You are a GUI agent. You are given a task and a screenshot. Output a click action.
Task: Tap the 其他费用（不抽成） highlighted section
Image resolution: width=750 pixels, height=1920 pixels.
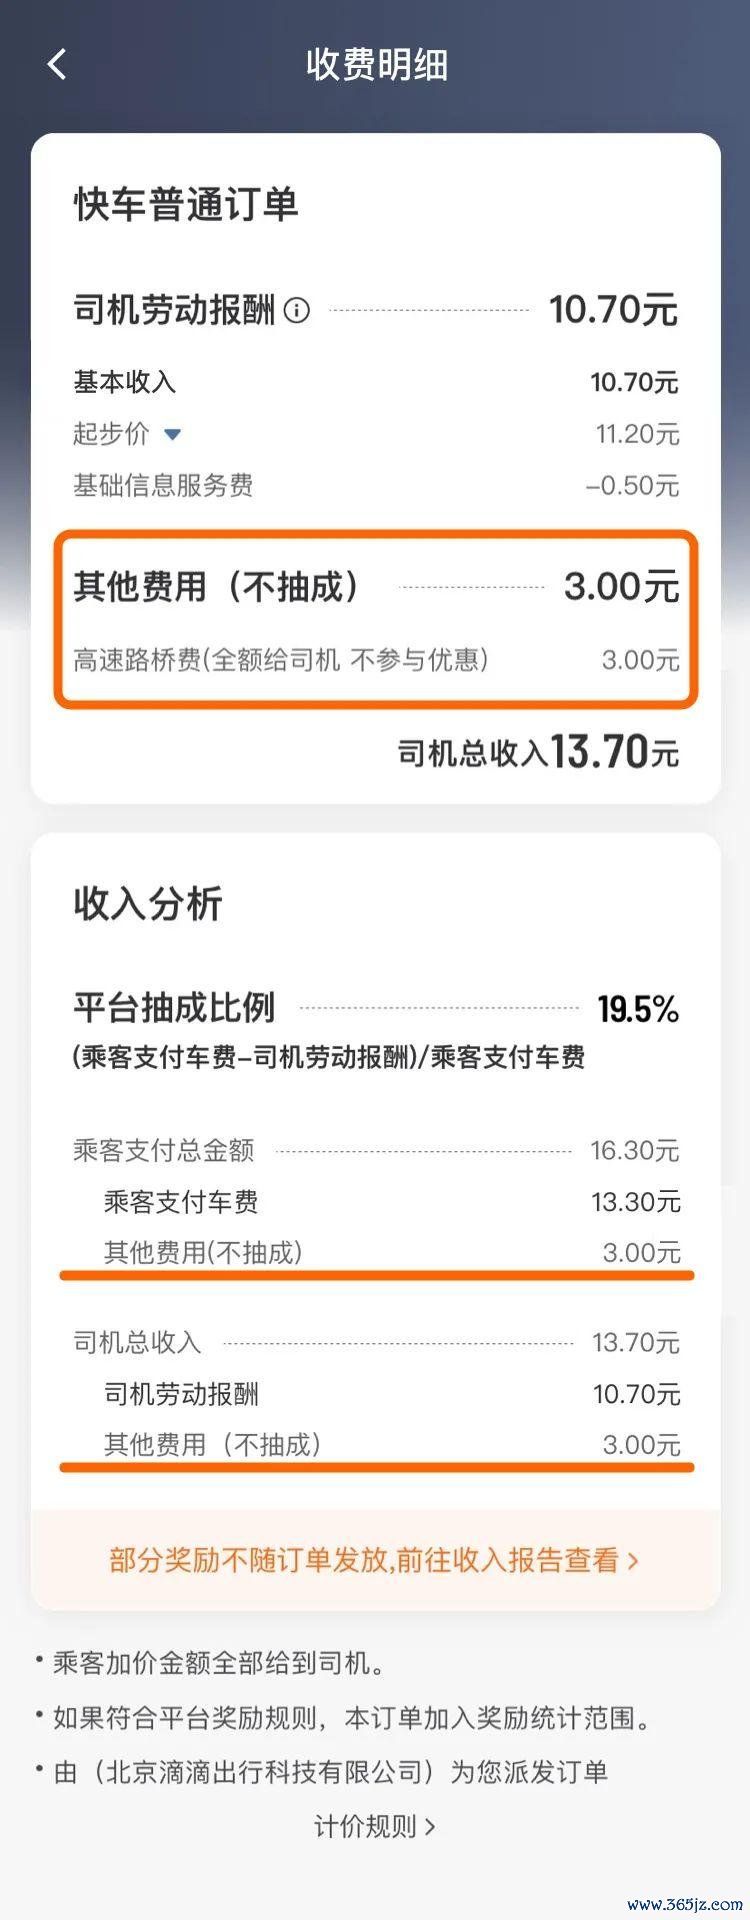(376, 620)
